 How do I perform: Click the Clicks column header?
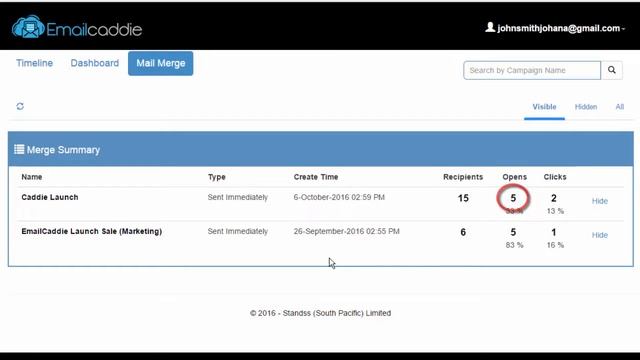555,177
